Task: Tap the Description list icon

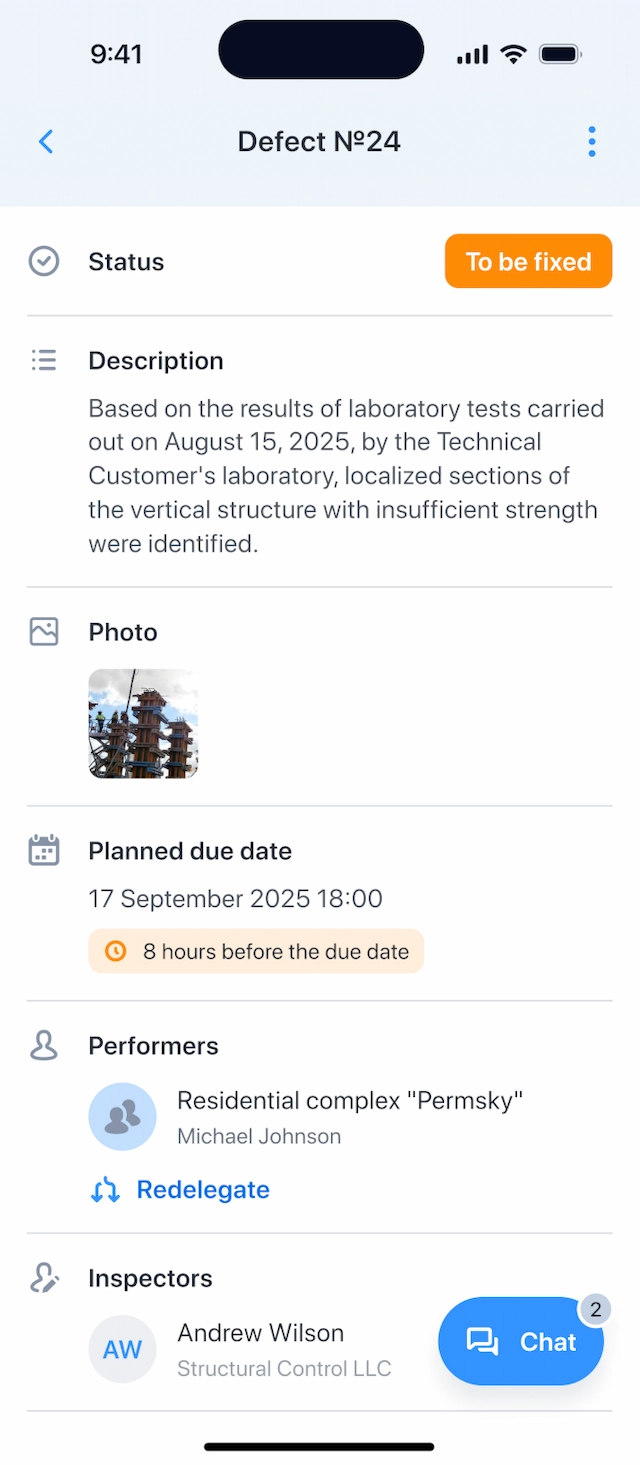Action: pyautogui.click(x=44, y=360)
